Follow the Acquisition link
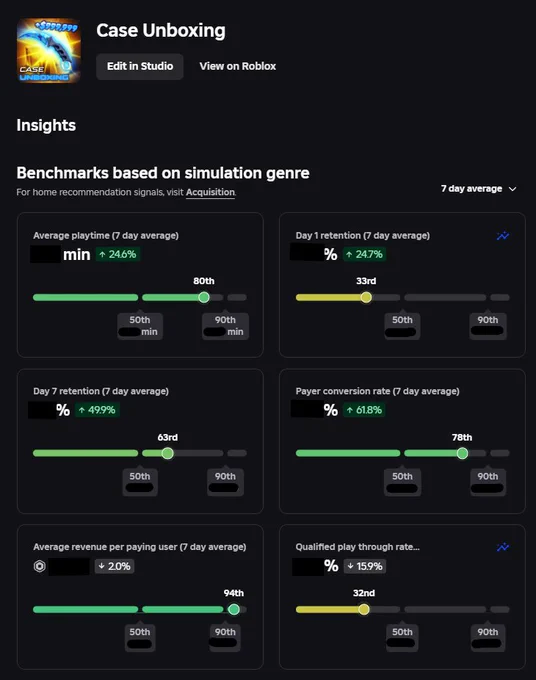Viewport: 536px width, 680px height. point(210,192)
